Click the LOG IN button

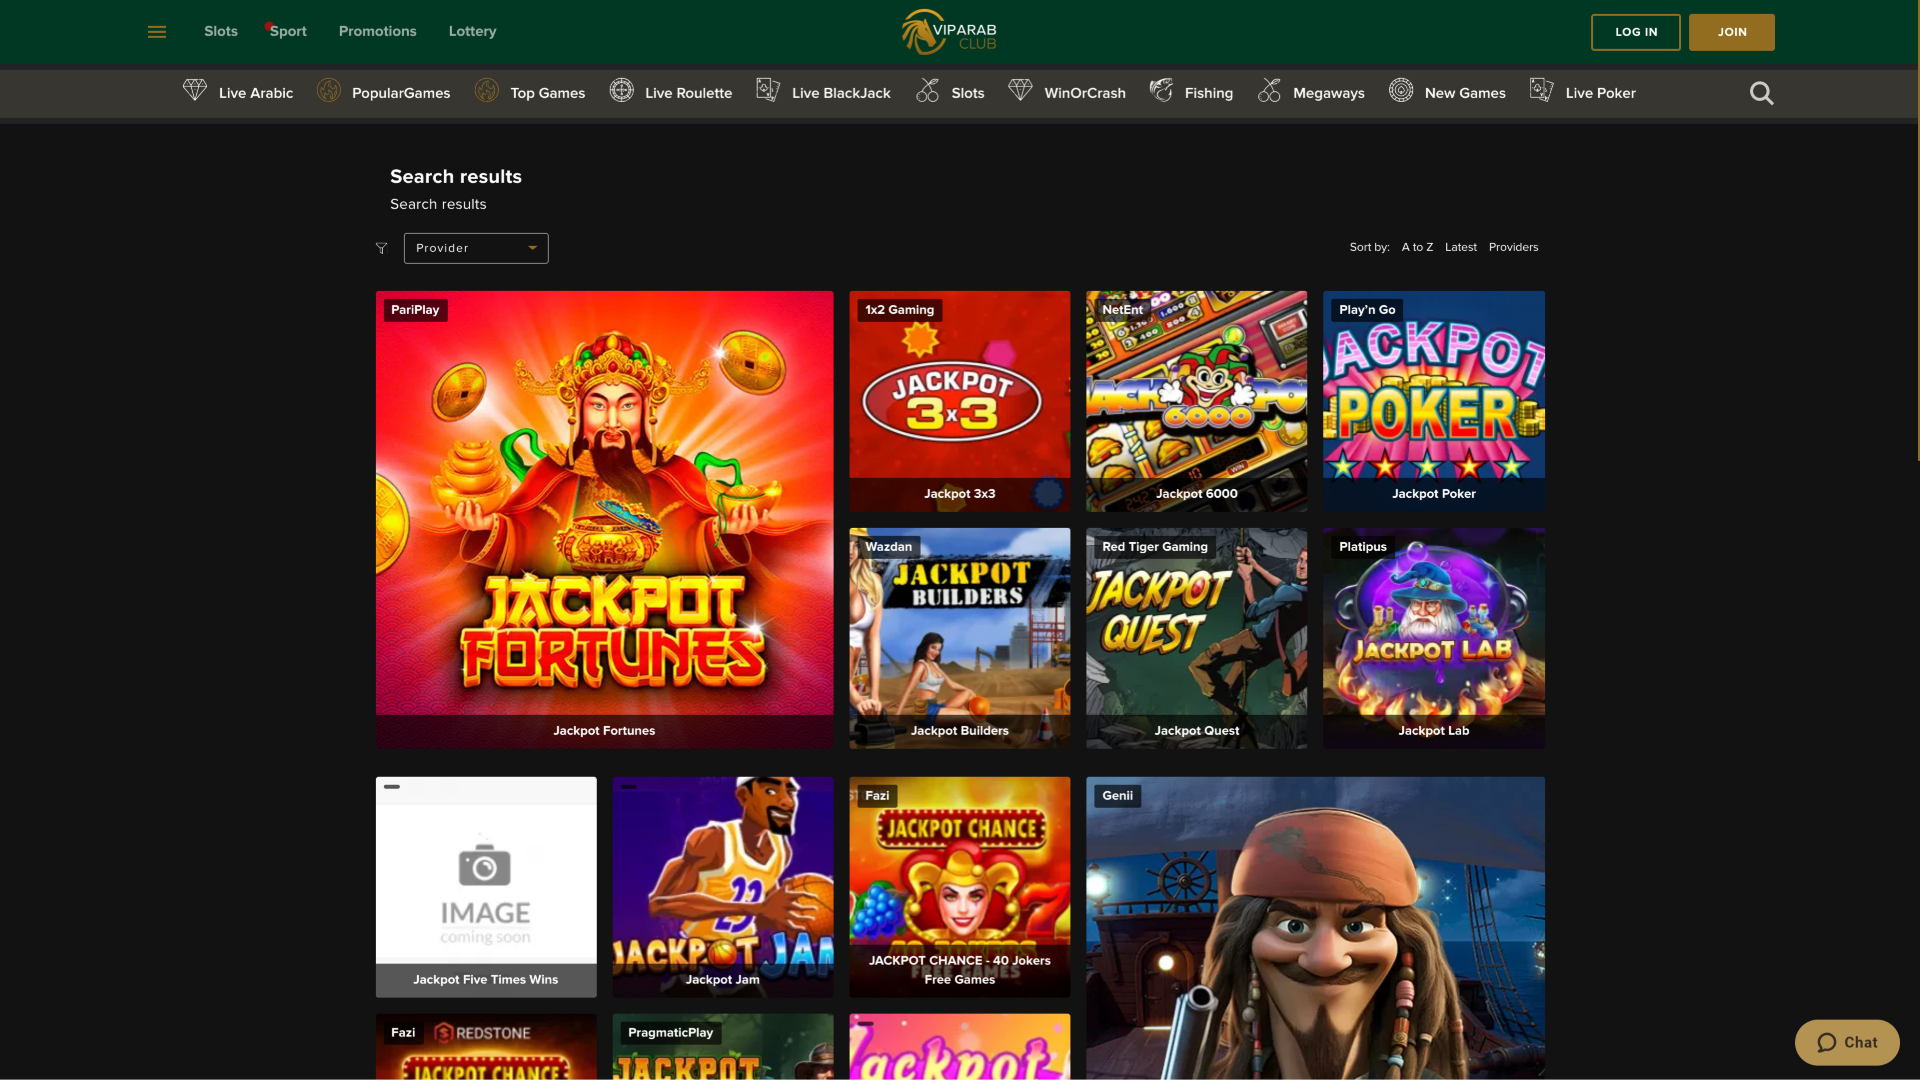click(1636, 31)
